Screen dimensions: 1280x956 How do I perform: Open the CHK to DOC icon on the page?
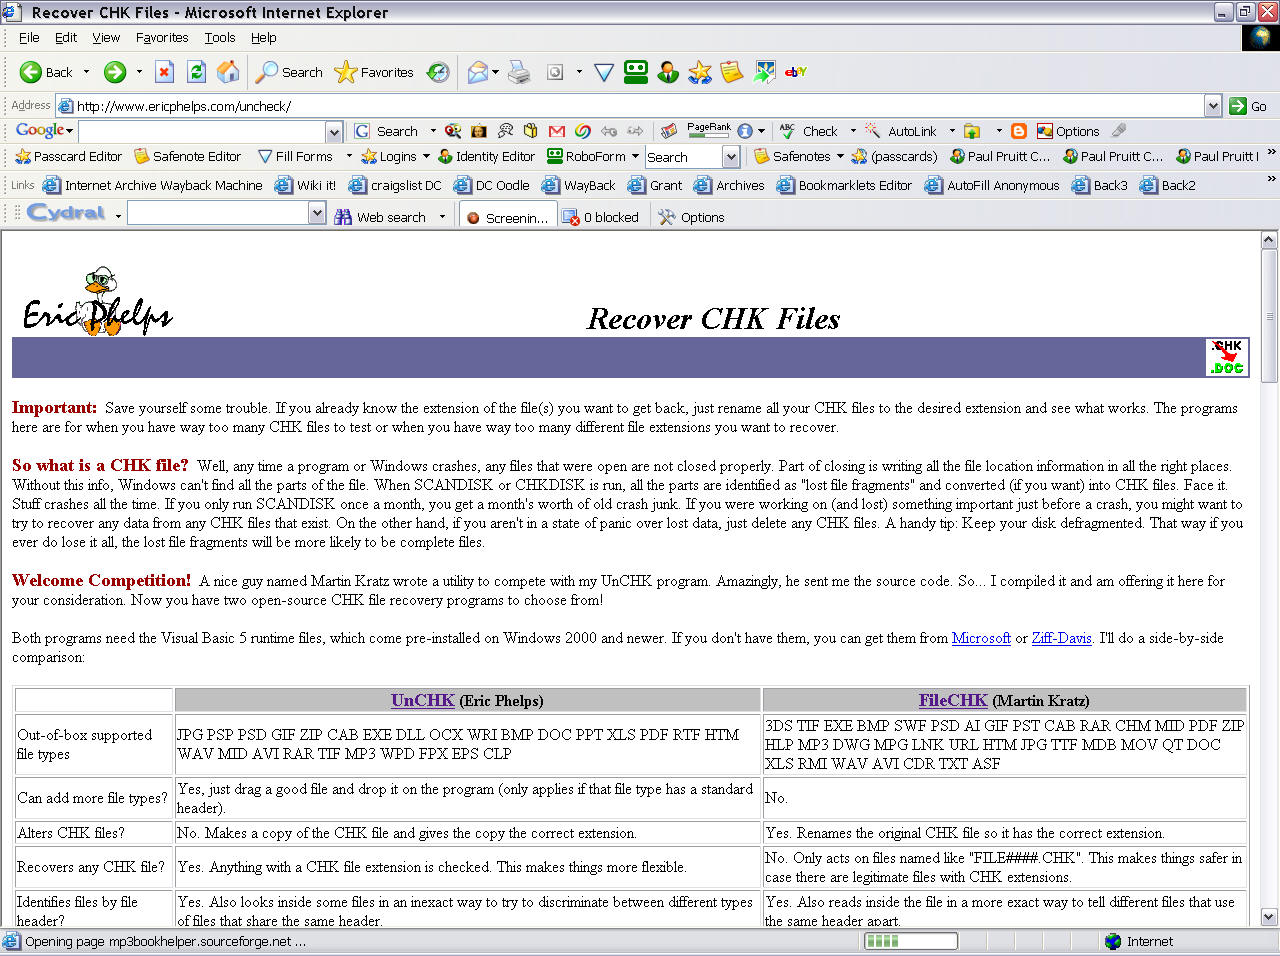pyautogui.click(x=1227, y=357)
